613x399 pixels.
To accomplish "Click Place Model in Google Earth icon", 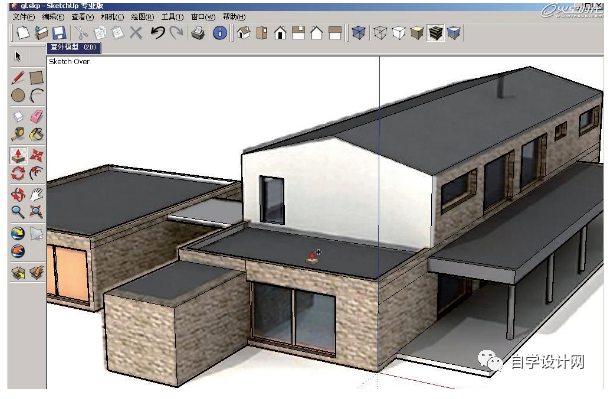I will (x=18, y=251).
